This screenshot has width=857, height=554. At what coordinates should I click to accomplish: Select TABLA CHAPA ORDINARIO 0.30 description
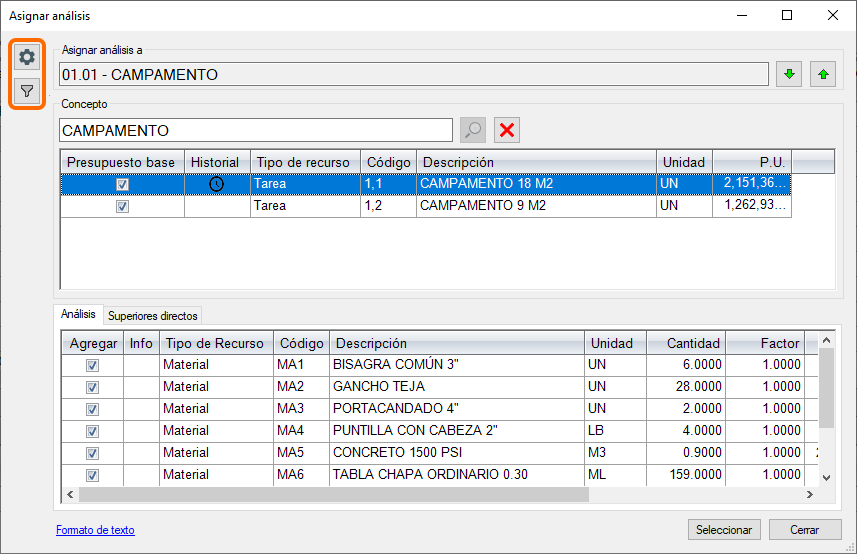(x=456, y=474)
